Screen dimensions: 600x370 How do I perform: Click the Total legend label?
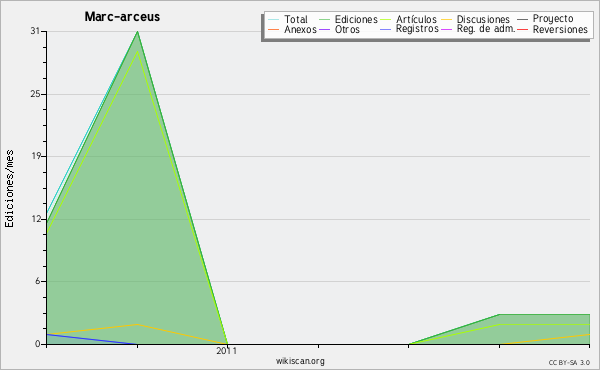coord(296,19)
